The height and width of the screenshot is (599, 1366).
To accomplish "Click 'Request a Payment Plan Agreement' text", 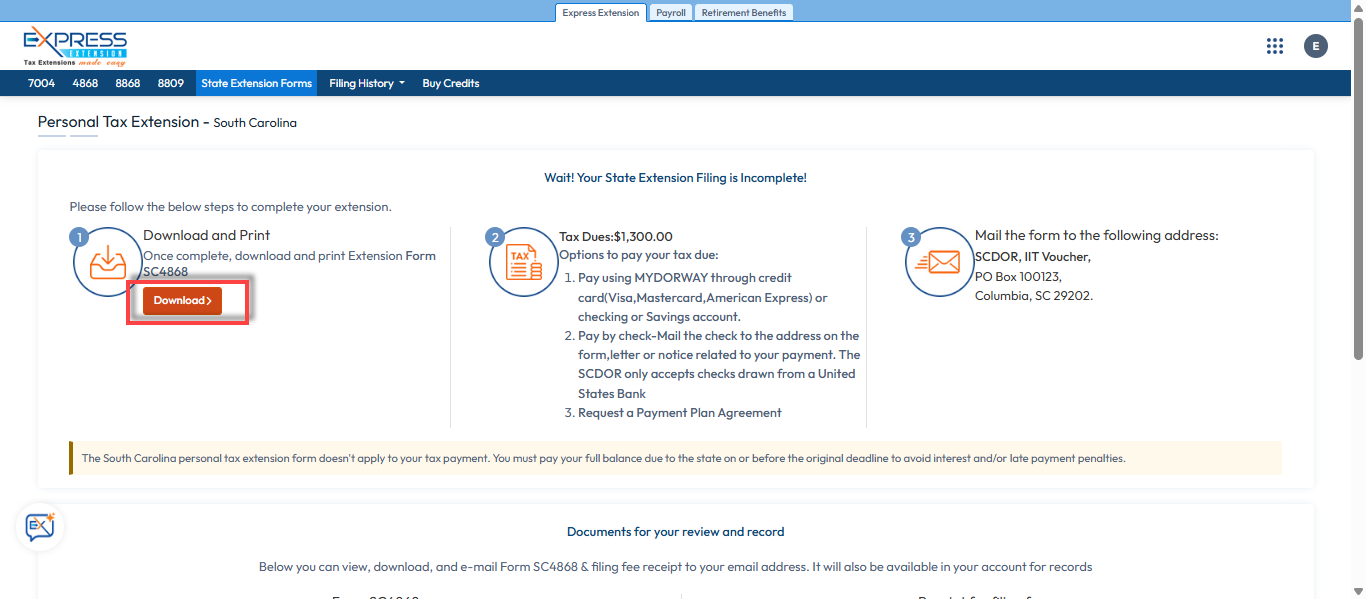I will point(680,413).
